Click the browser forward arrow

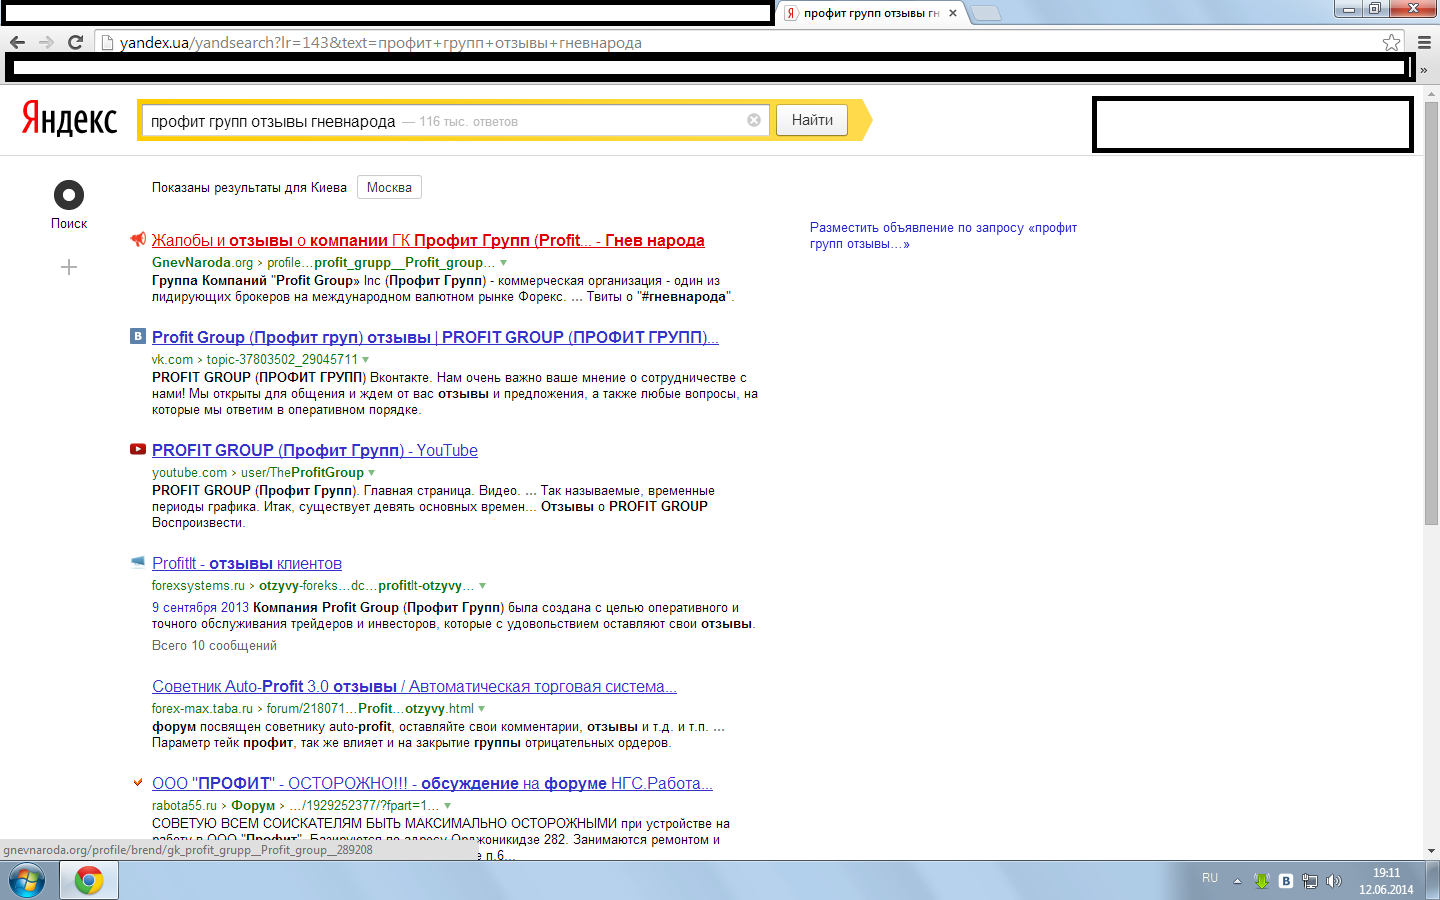point(46,42)
